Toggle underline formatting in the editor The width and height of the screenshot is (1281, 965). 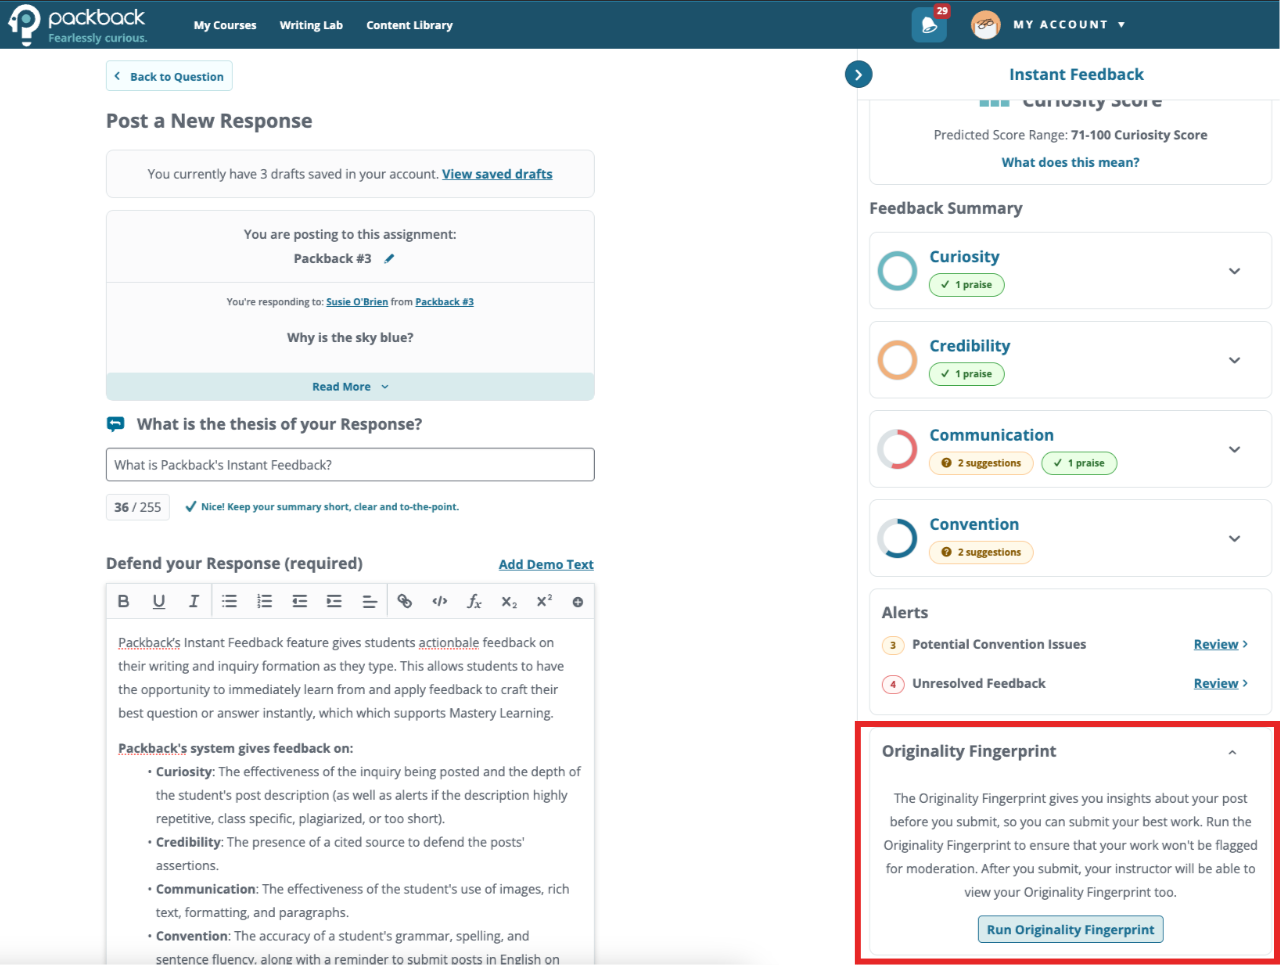point(159,601)
